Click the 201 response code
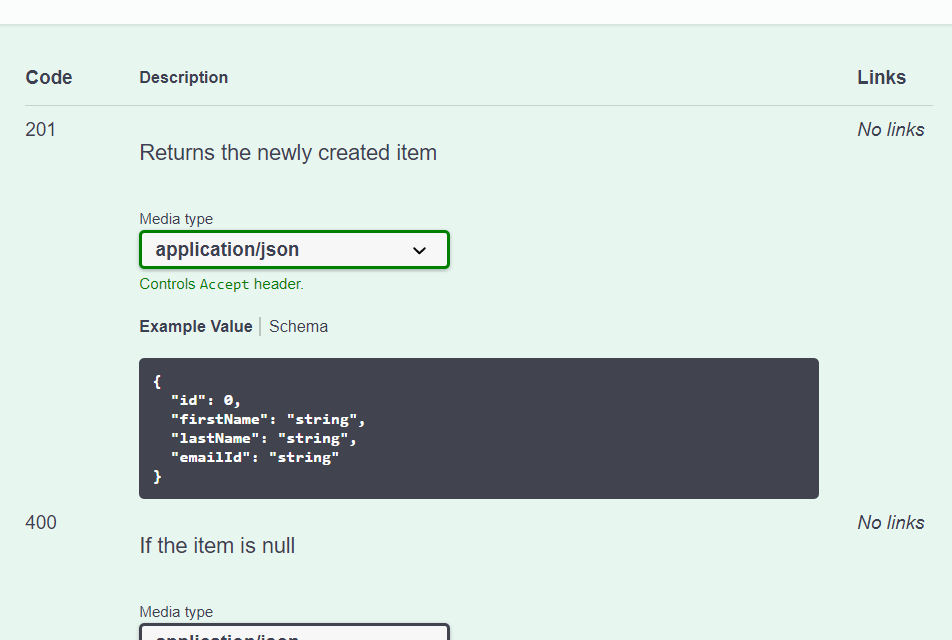The height and width of the screenshot is (640, 952). click(x=41, y=129)
